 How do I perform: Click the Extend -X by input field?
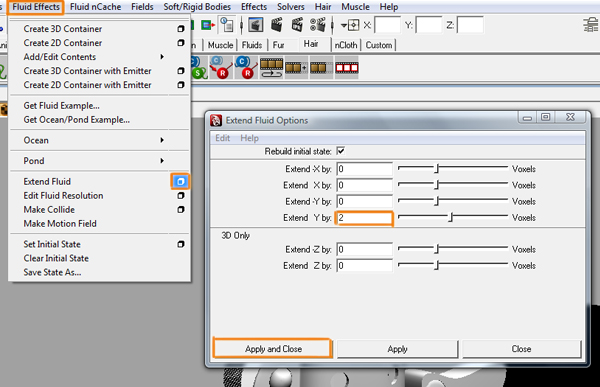pyautogui.click(x=364, y=169)
